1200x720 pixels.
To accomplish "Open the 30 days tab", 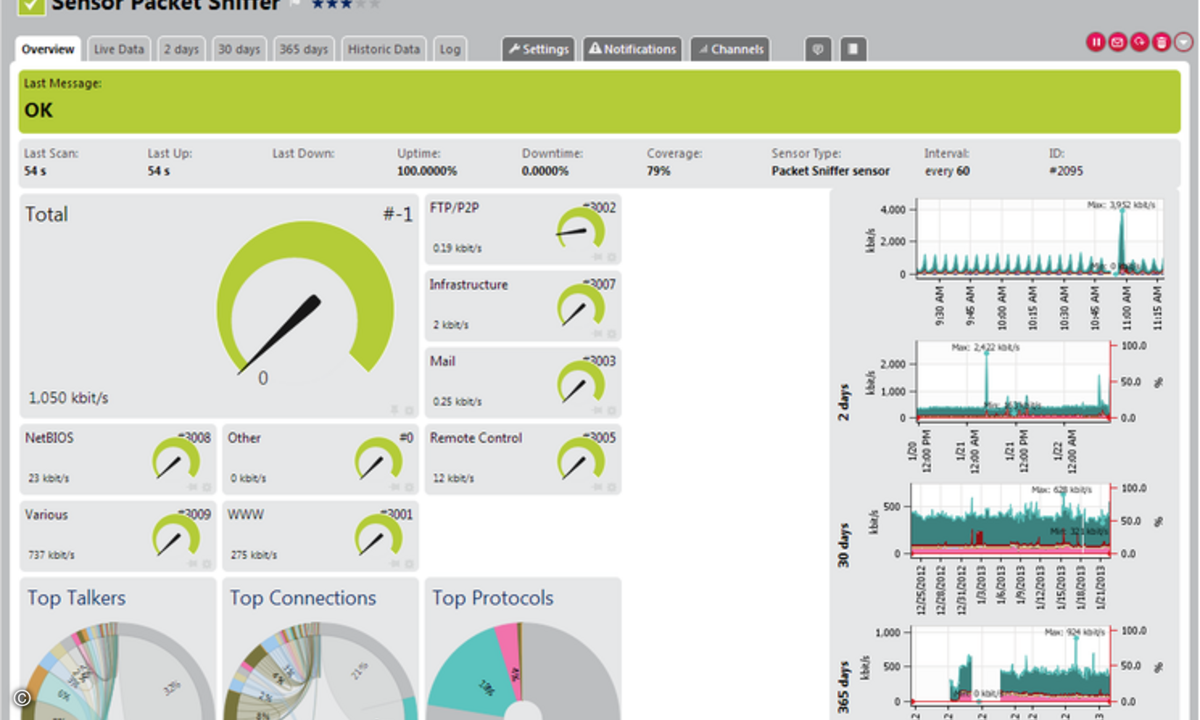I will (x=239, y=49).
